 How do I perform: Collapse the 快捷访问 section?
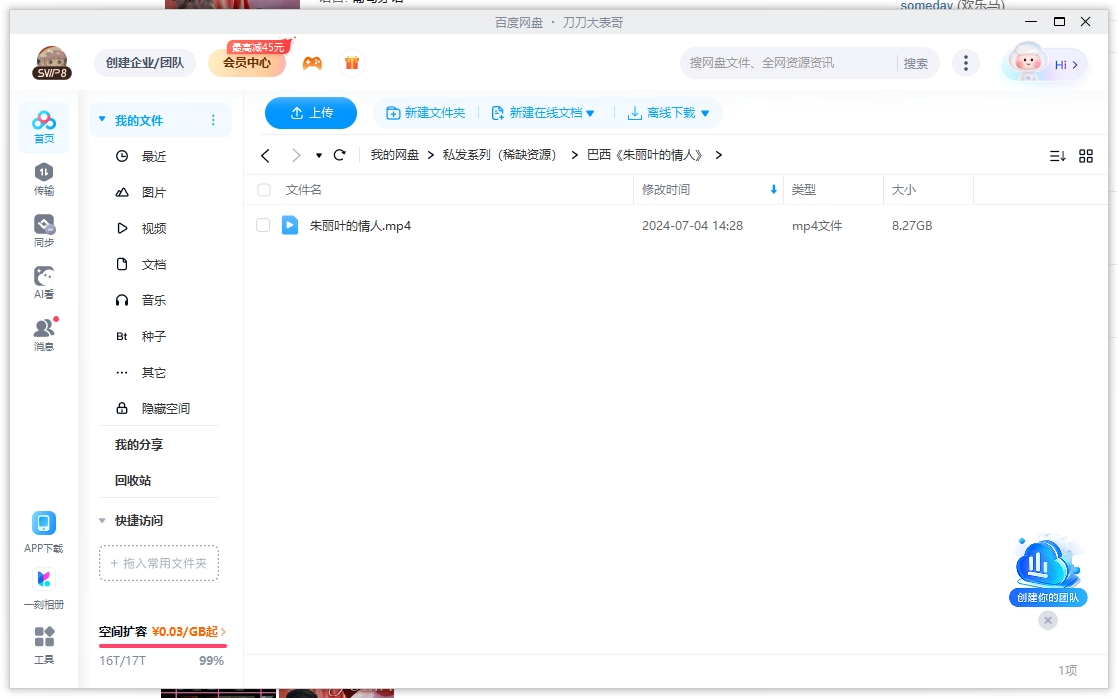pos(102,520)
